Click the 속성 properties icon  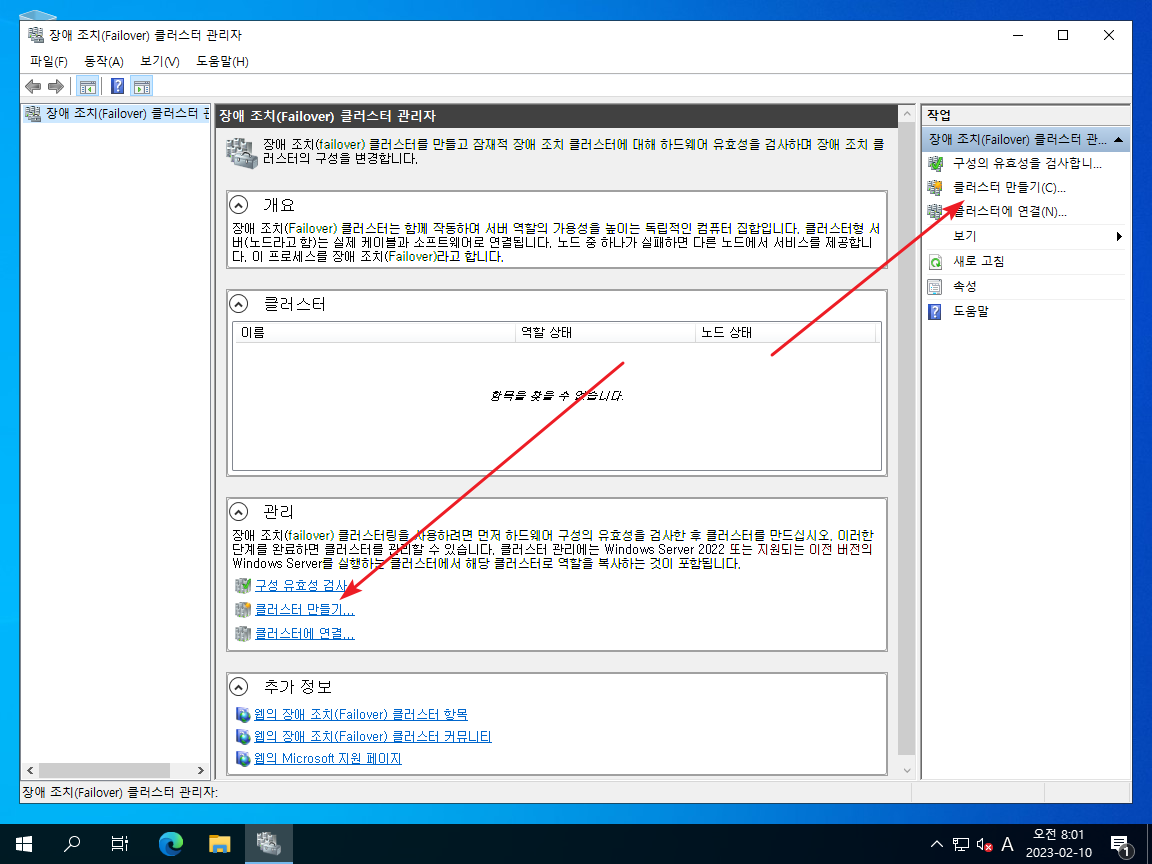pos(935,287)
